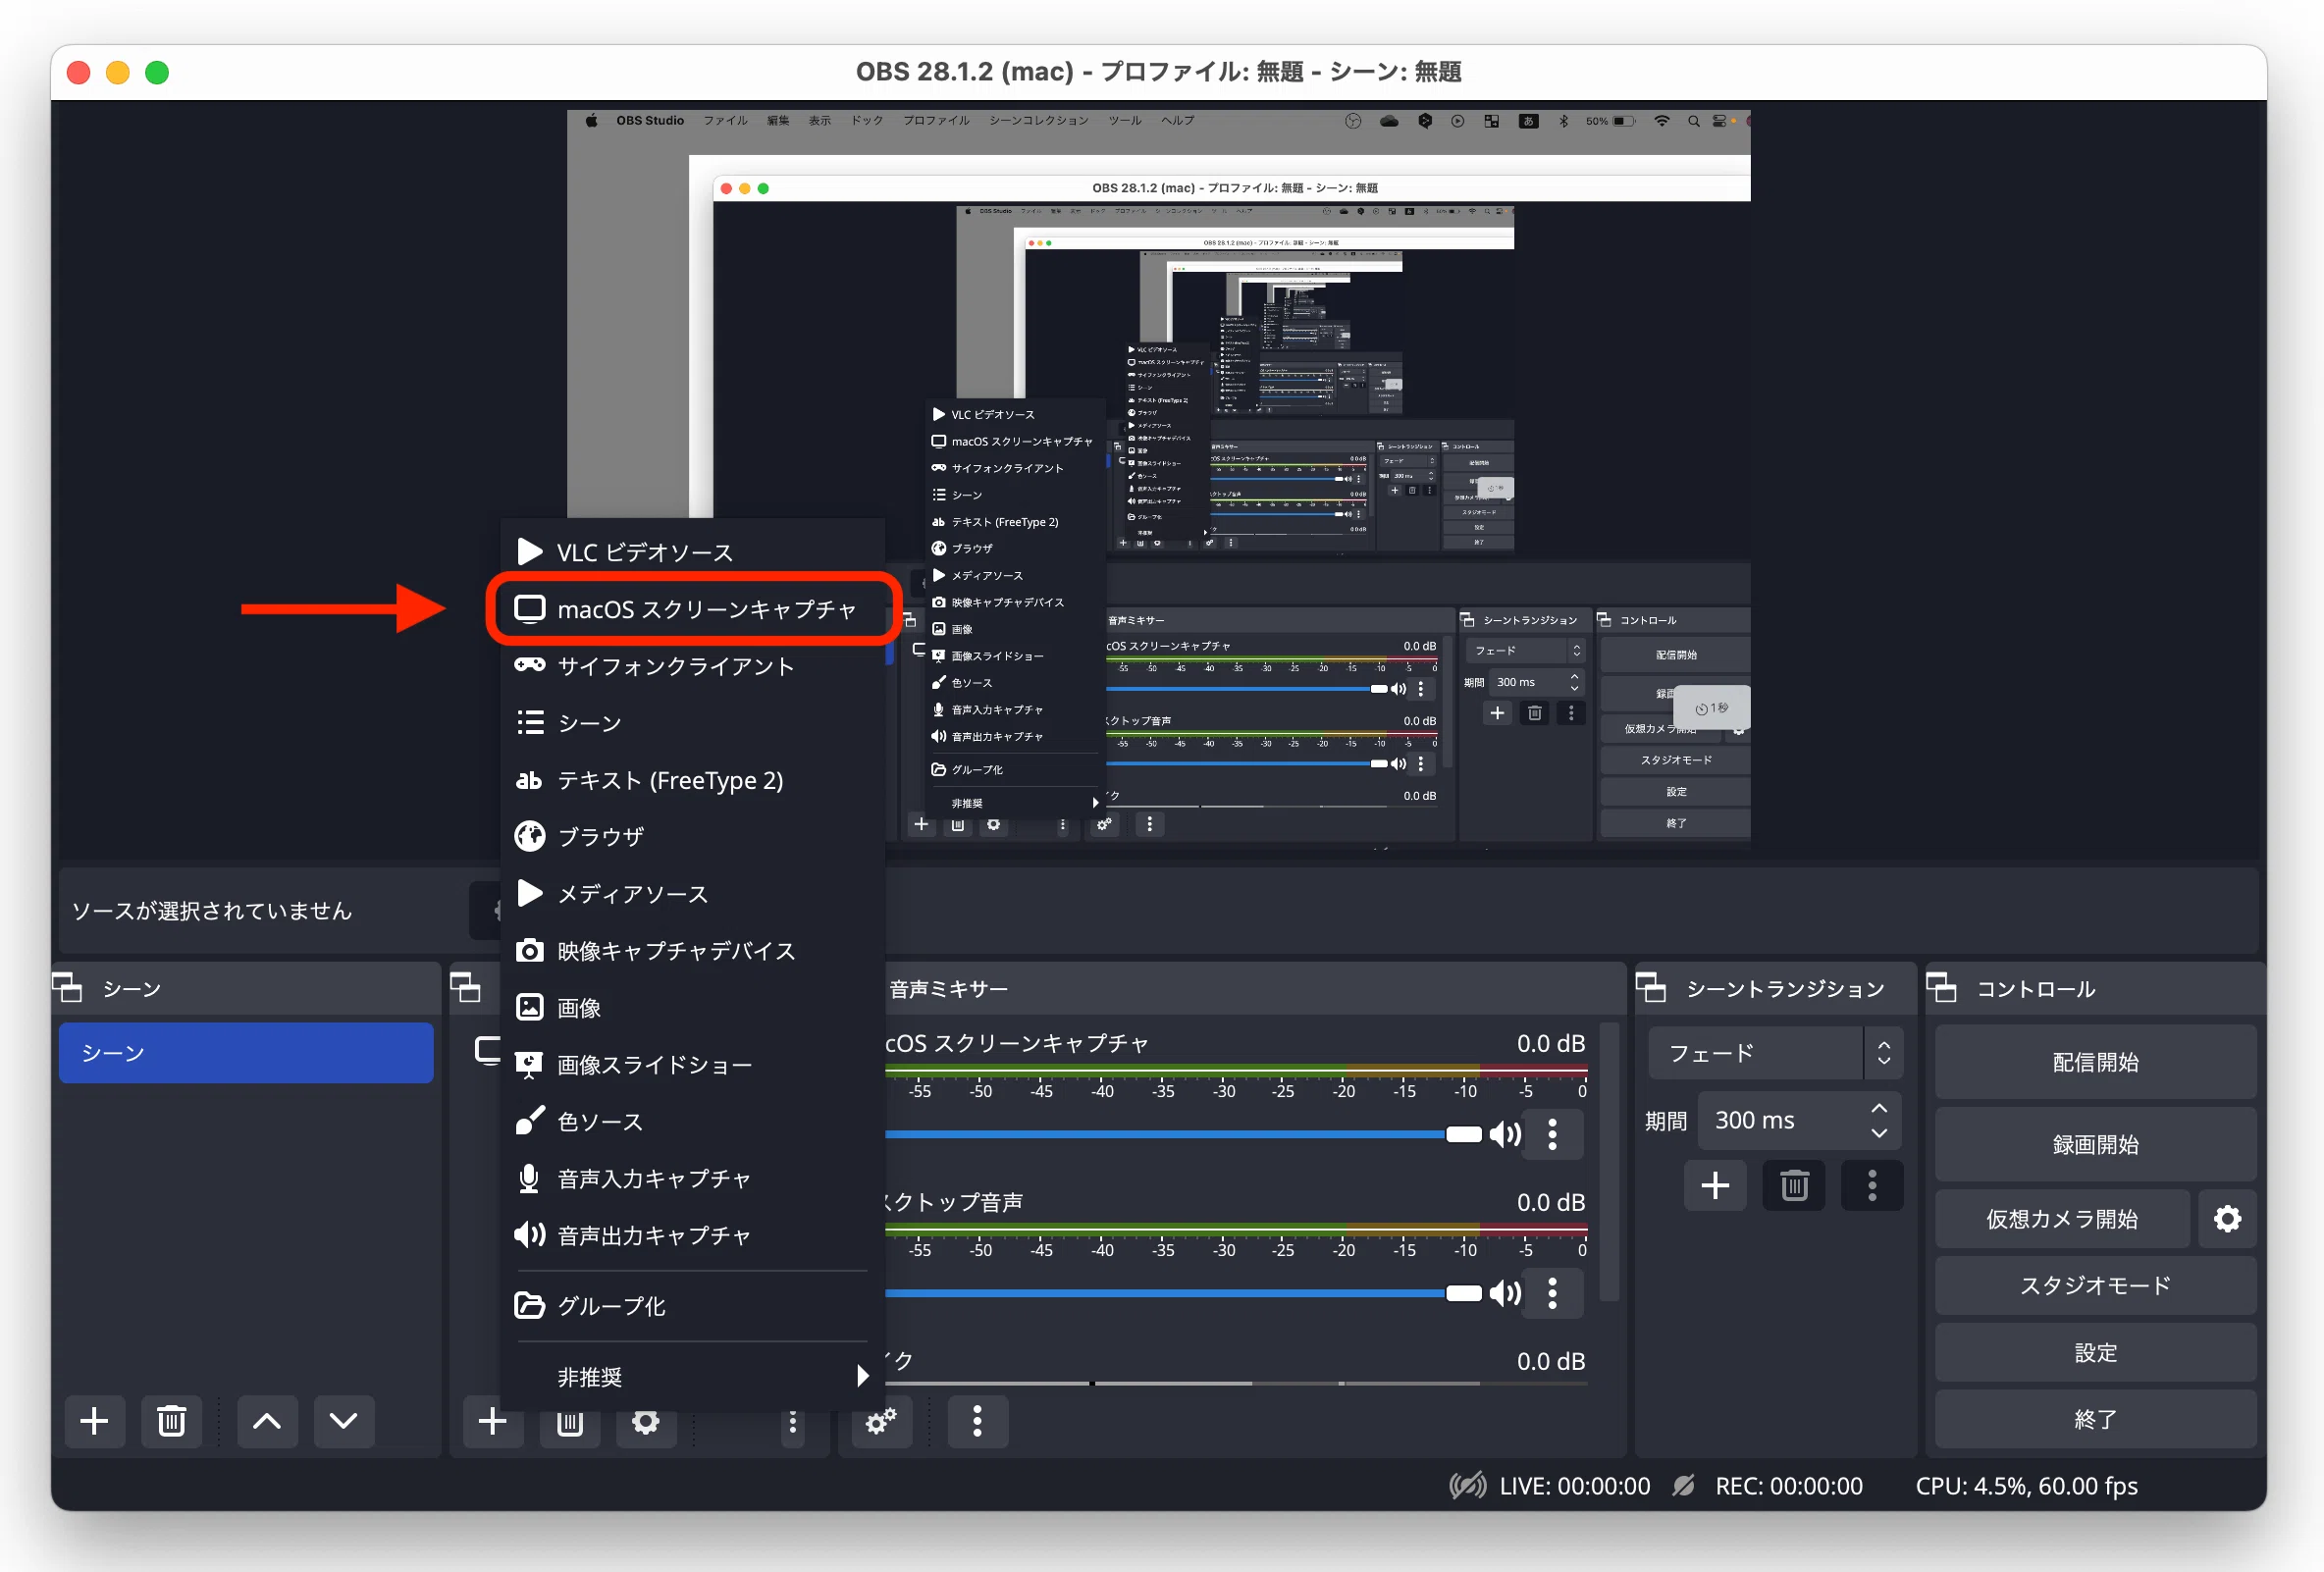
Task: Open the フェード transition dropdown
Action: click(x=1774, y=1053)
